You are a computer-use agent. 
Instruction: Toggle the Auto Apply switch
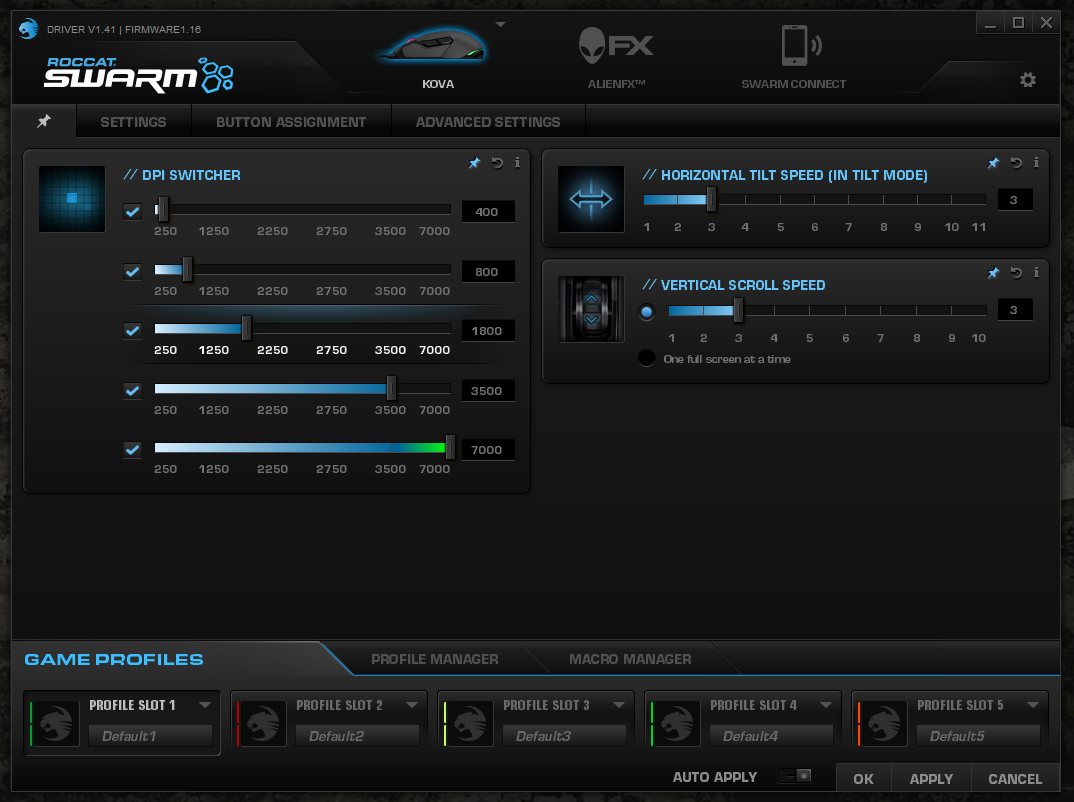[x=796, y=776]
